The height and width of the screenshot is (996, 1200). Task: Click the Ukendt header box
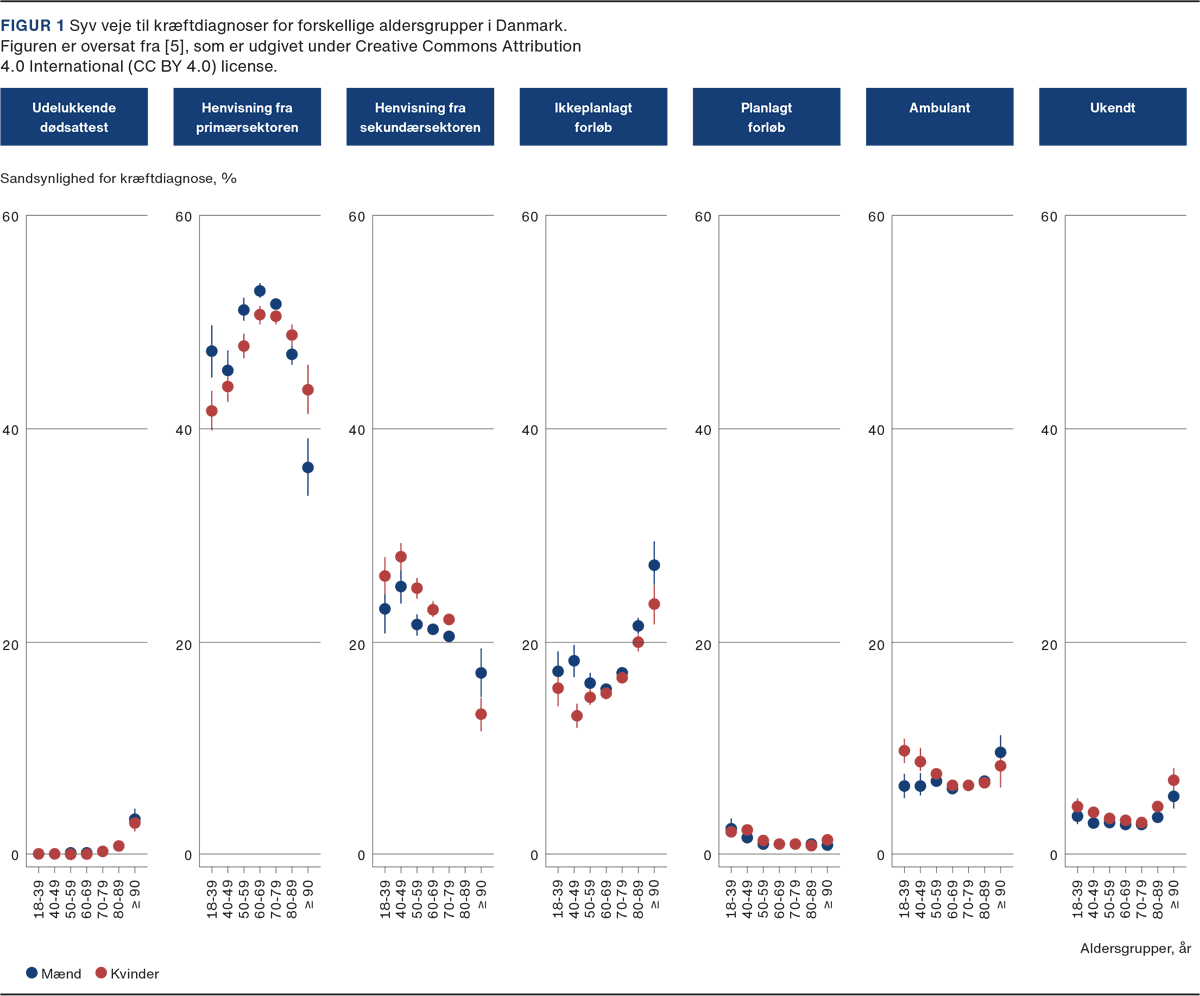(x=1113, y=117)
